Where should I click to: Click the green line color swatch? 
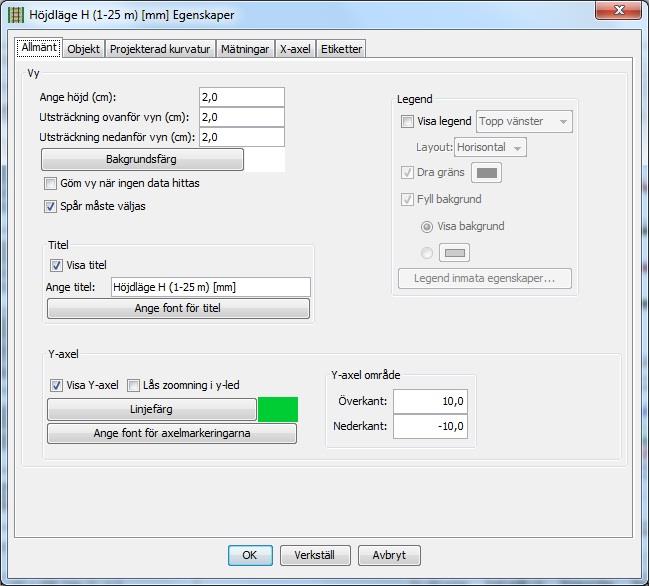[x=278, y=409]
